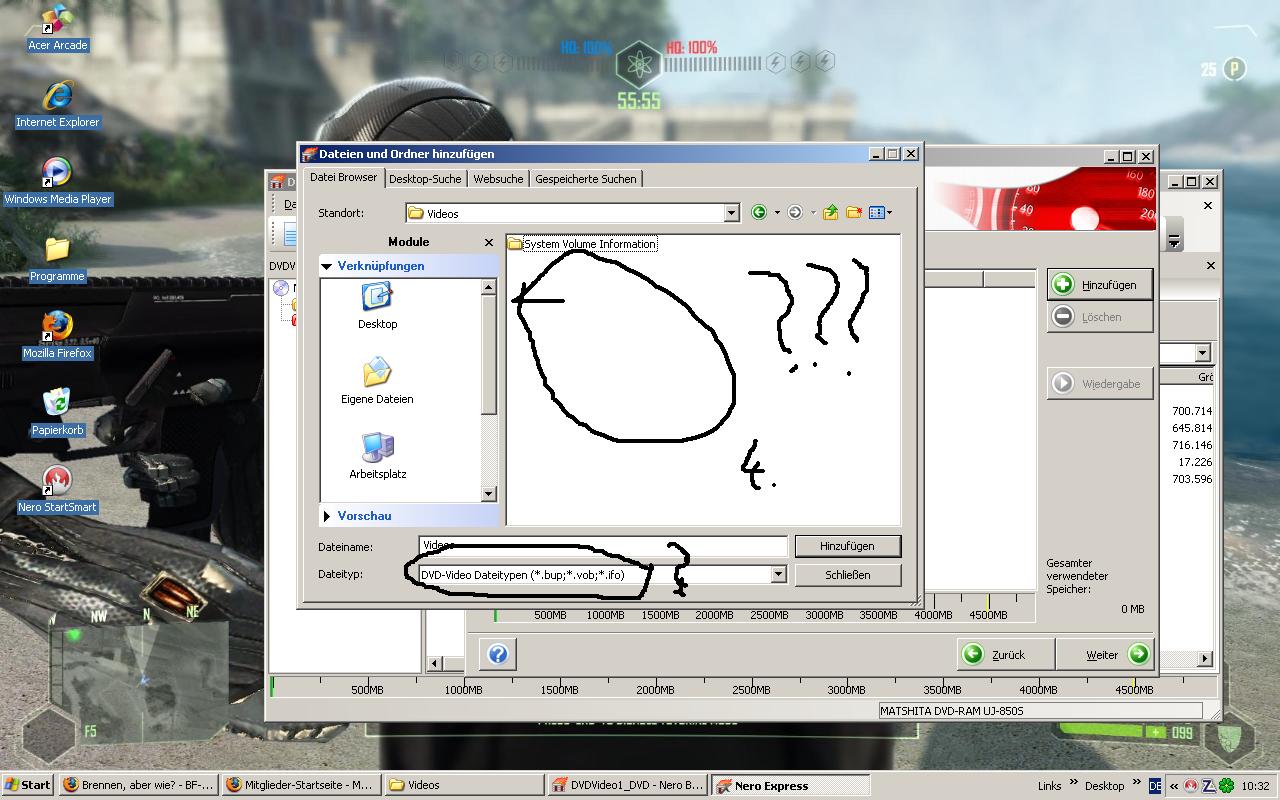Choose the Arbeitsplatz shortcut
Image resolution: width=1280 pixels, height=800 pixels.
coord(377,456)
